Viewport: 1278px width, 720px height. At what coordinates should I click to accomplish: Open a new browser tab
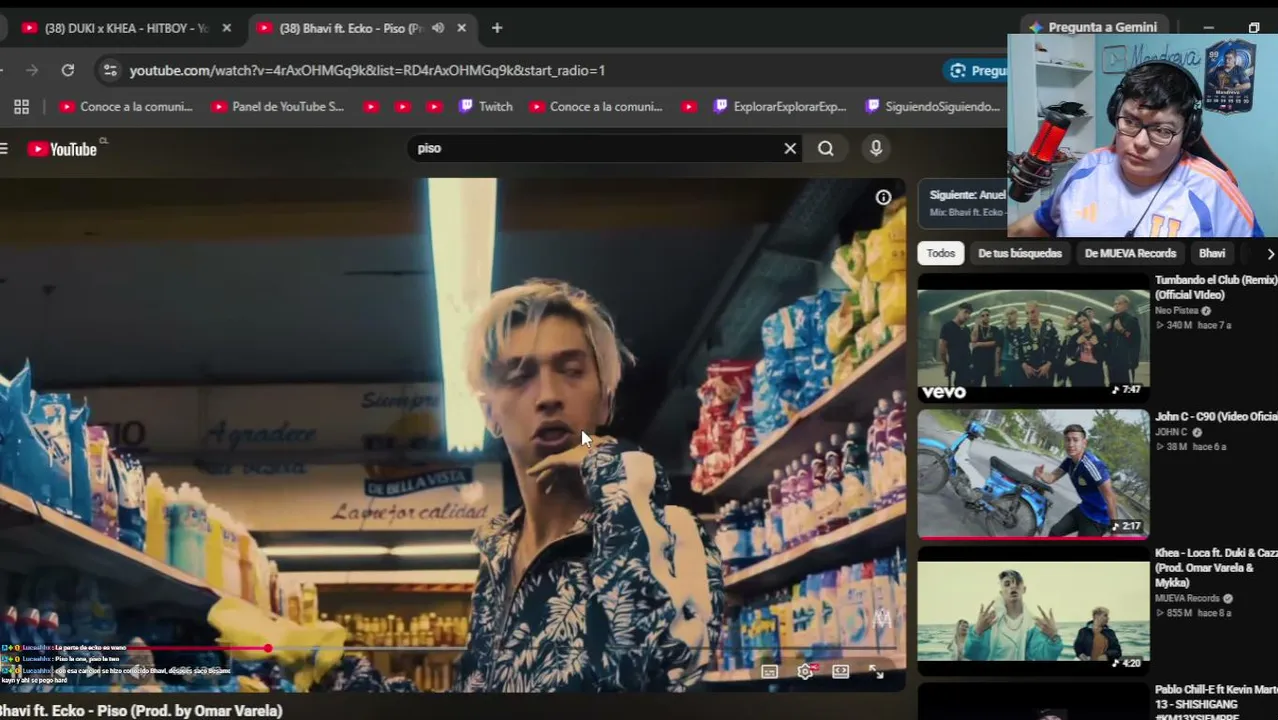pyautogui.click(x=497, y=28)
